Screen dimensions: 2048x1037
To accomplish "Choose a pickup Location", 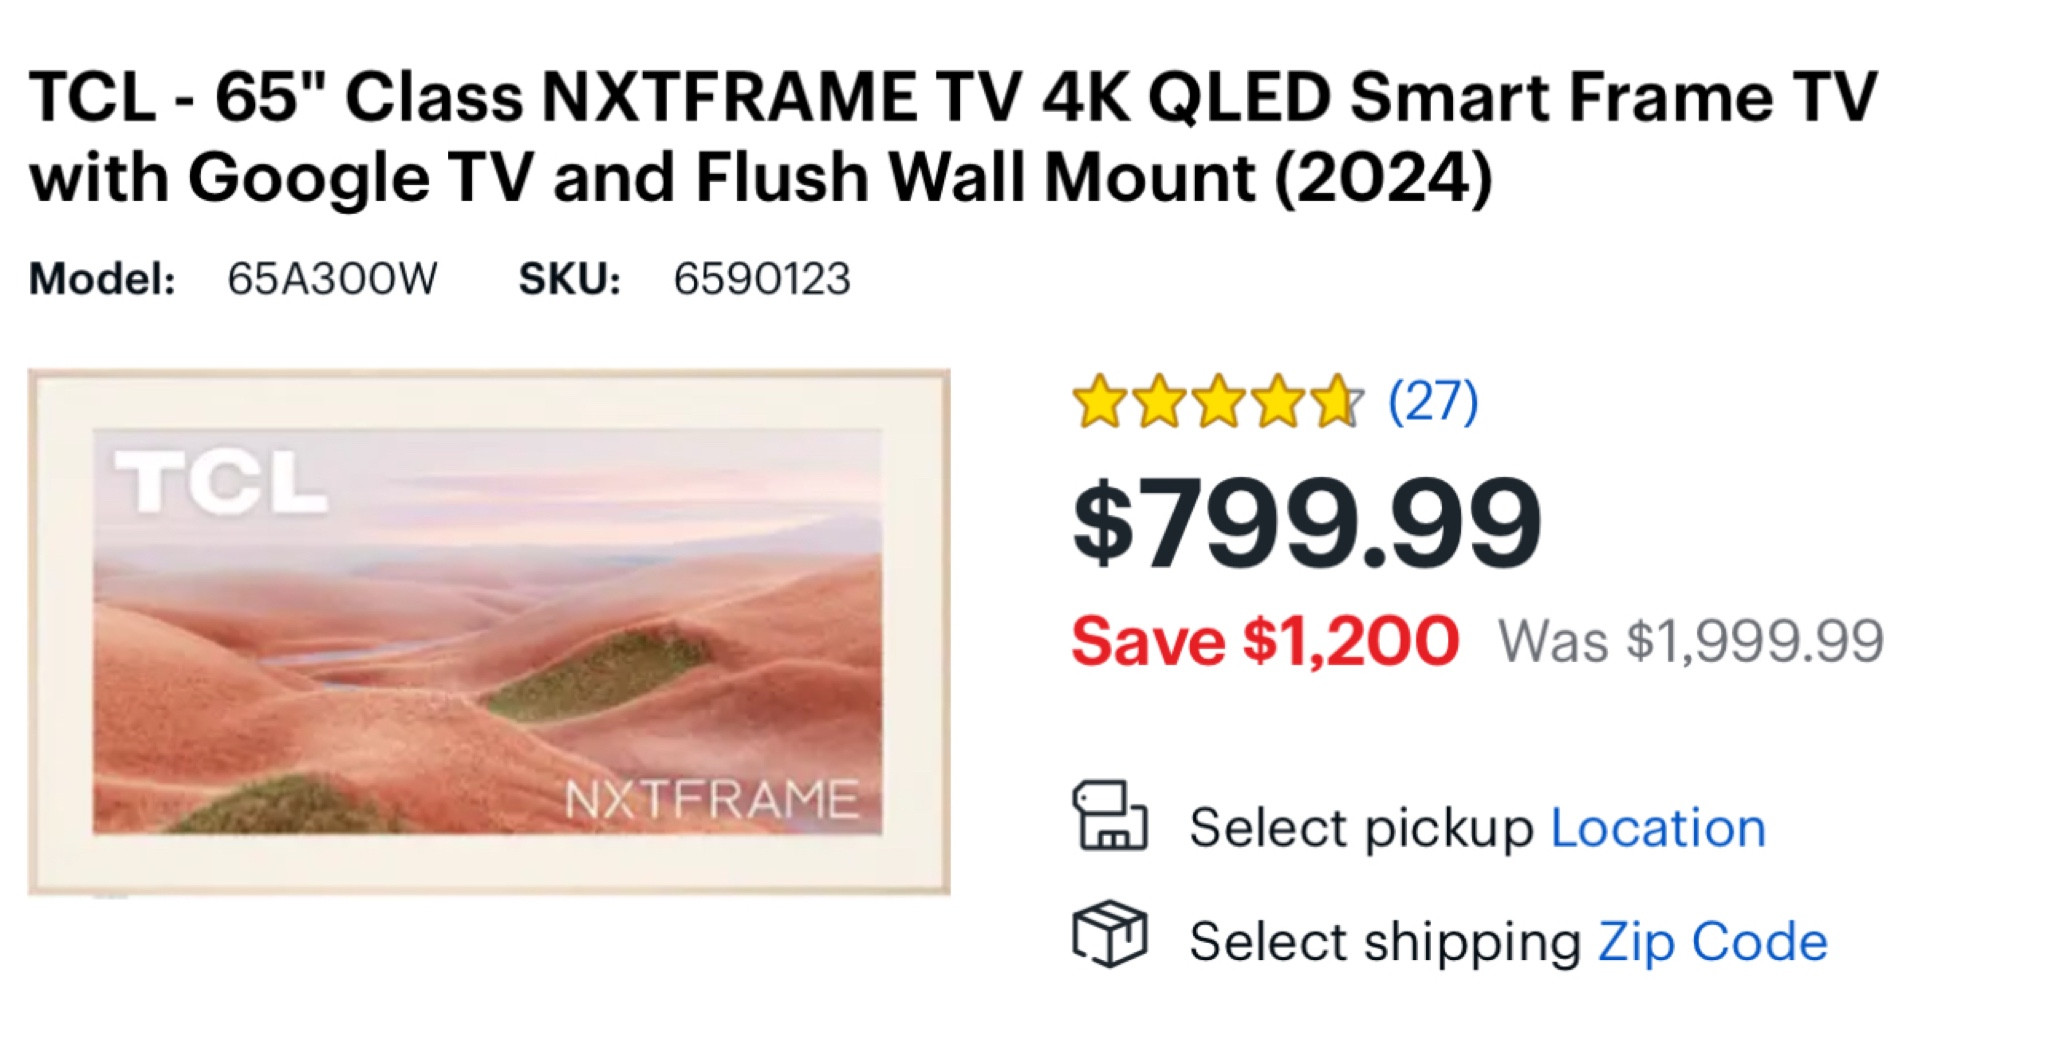I will click(x=1657, y=827).
